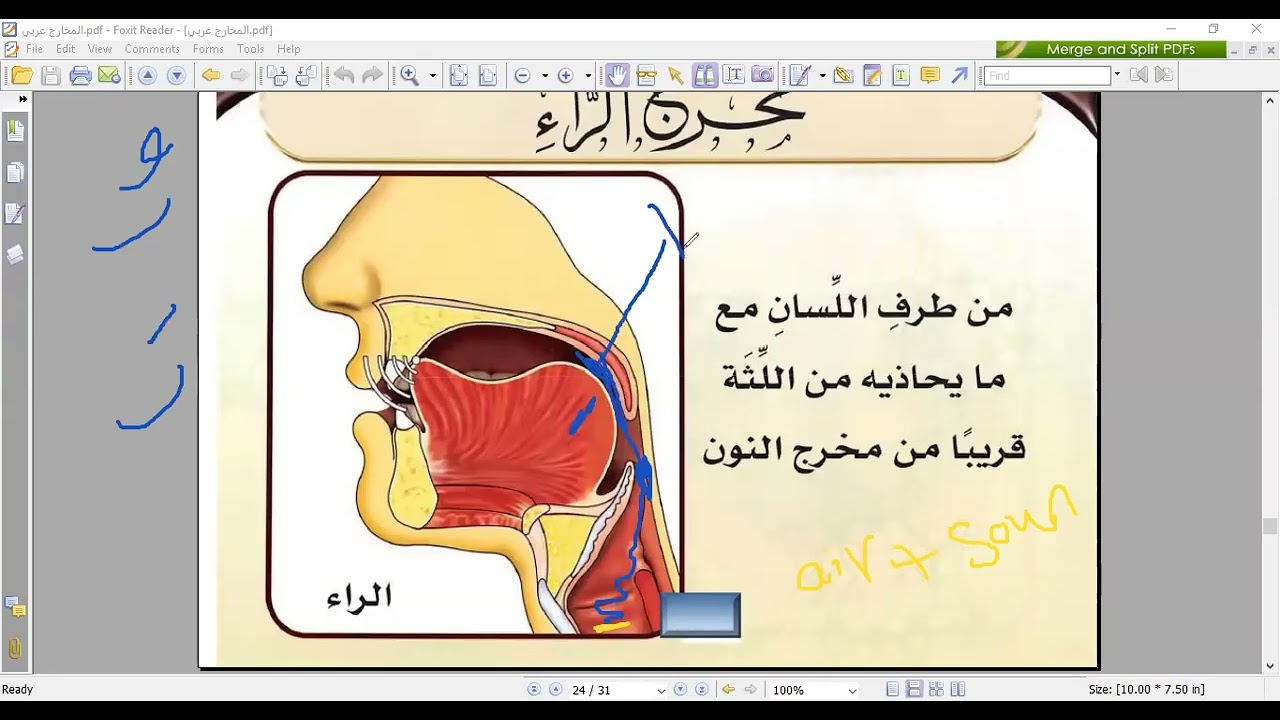Screen dimensions: 1280x720
Task: Open the Help menu
Action: pyautogui.click(x=289, y=49)
